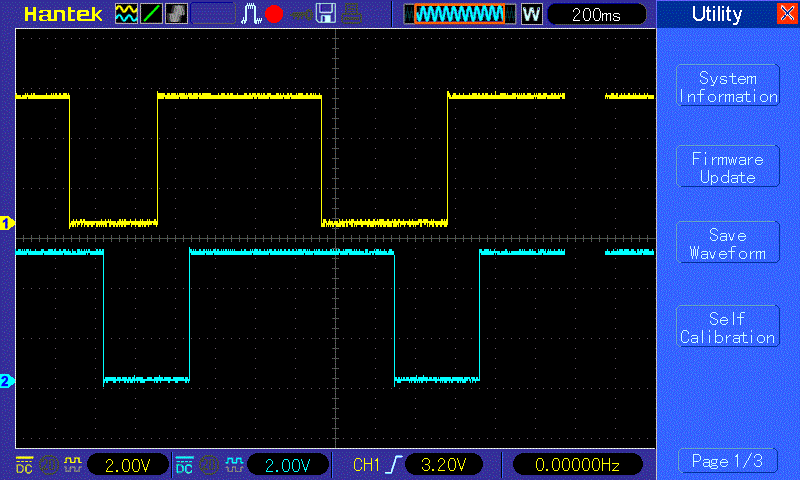
Task: Click the W window mode icon
Action: (x=531, y=14)
